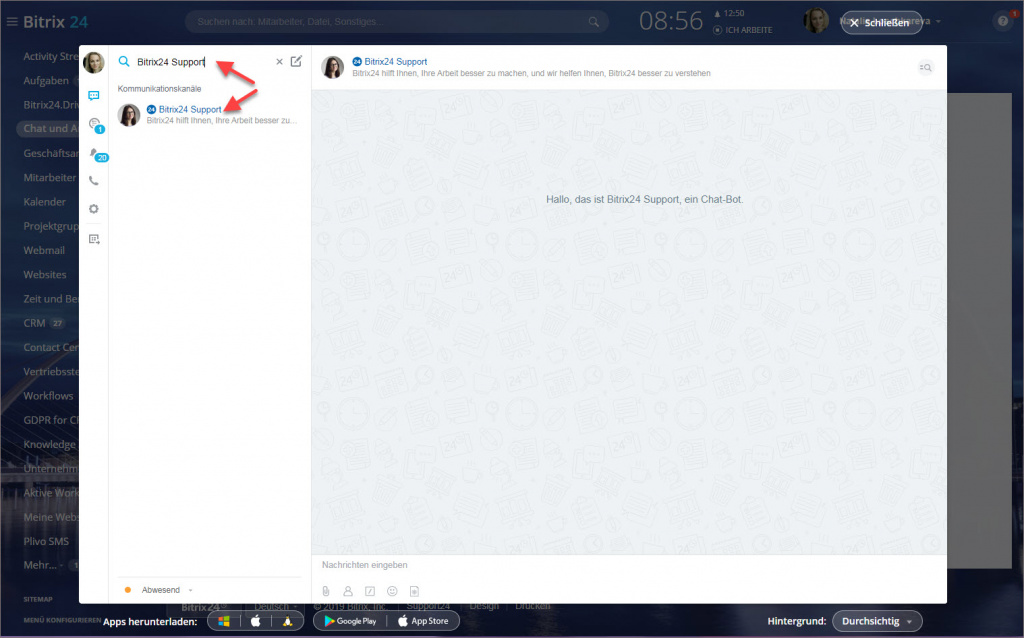
Task: Open Websites in the left menu
Action: click(x=44, y=274)
